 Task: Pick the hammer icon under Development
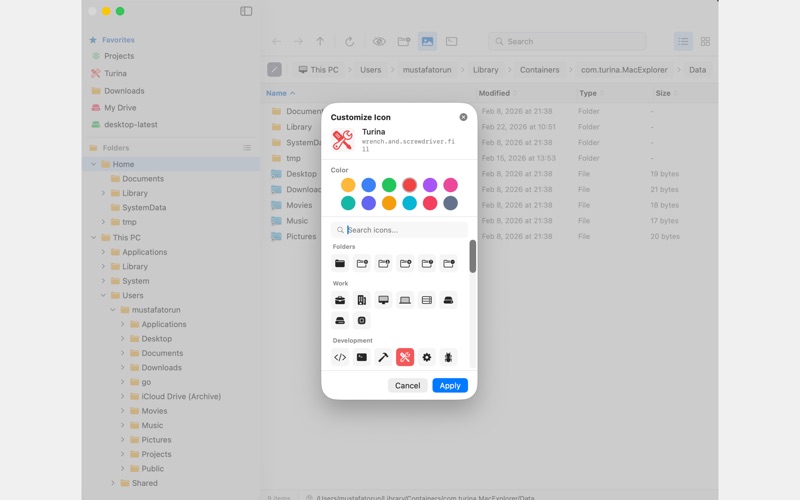click(383, 357)
